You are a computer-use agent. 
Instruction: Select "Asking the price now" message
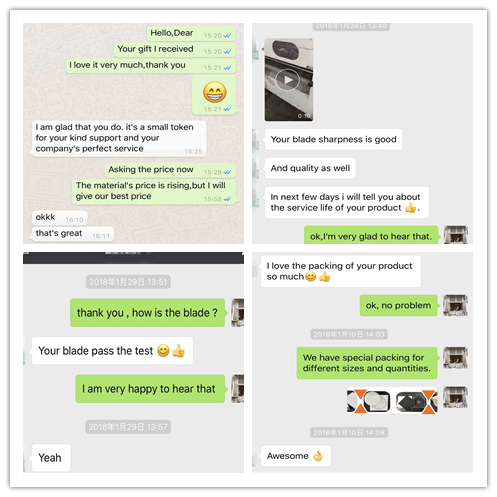pyautogui.click(x=170, y=170)
